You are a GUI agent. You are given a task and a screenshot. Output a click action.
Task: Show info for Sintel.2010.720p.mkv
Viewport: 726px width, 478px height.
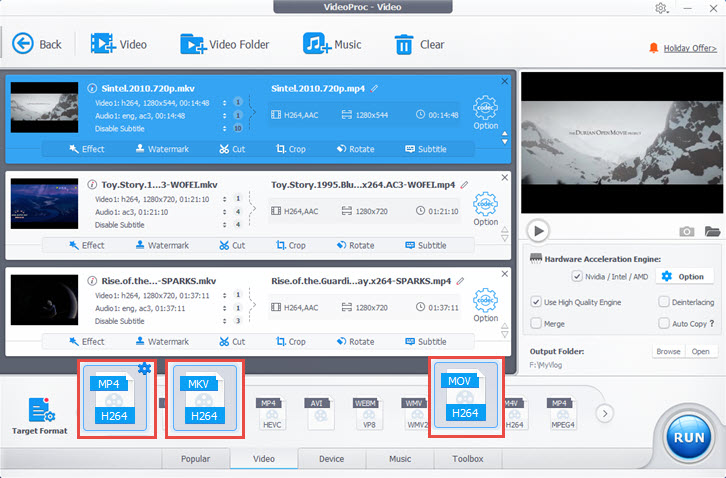click(92, 88)
